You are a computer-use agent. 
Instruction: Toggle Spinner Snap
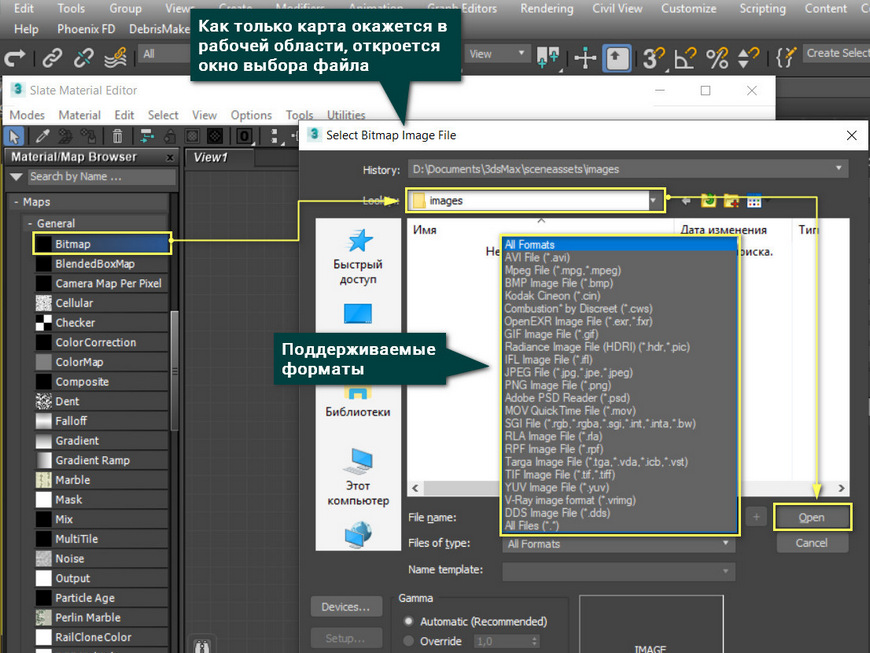click(x=748, y=57)
